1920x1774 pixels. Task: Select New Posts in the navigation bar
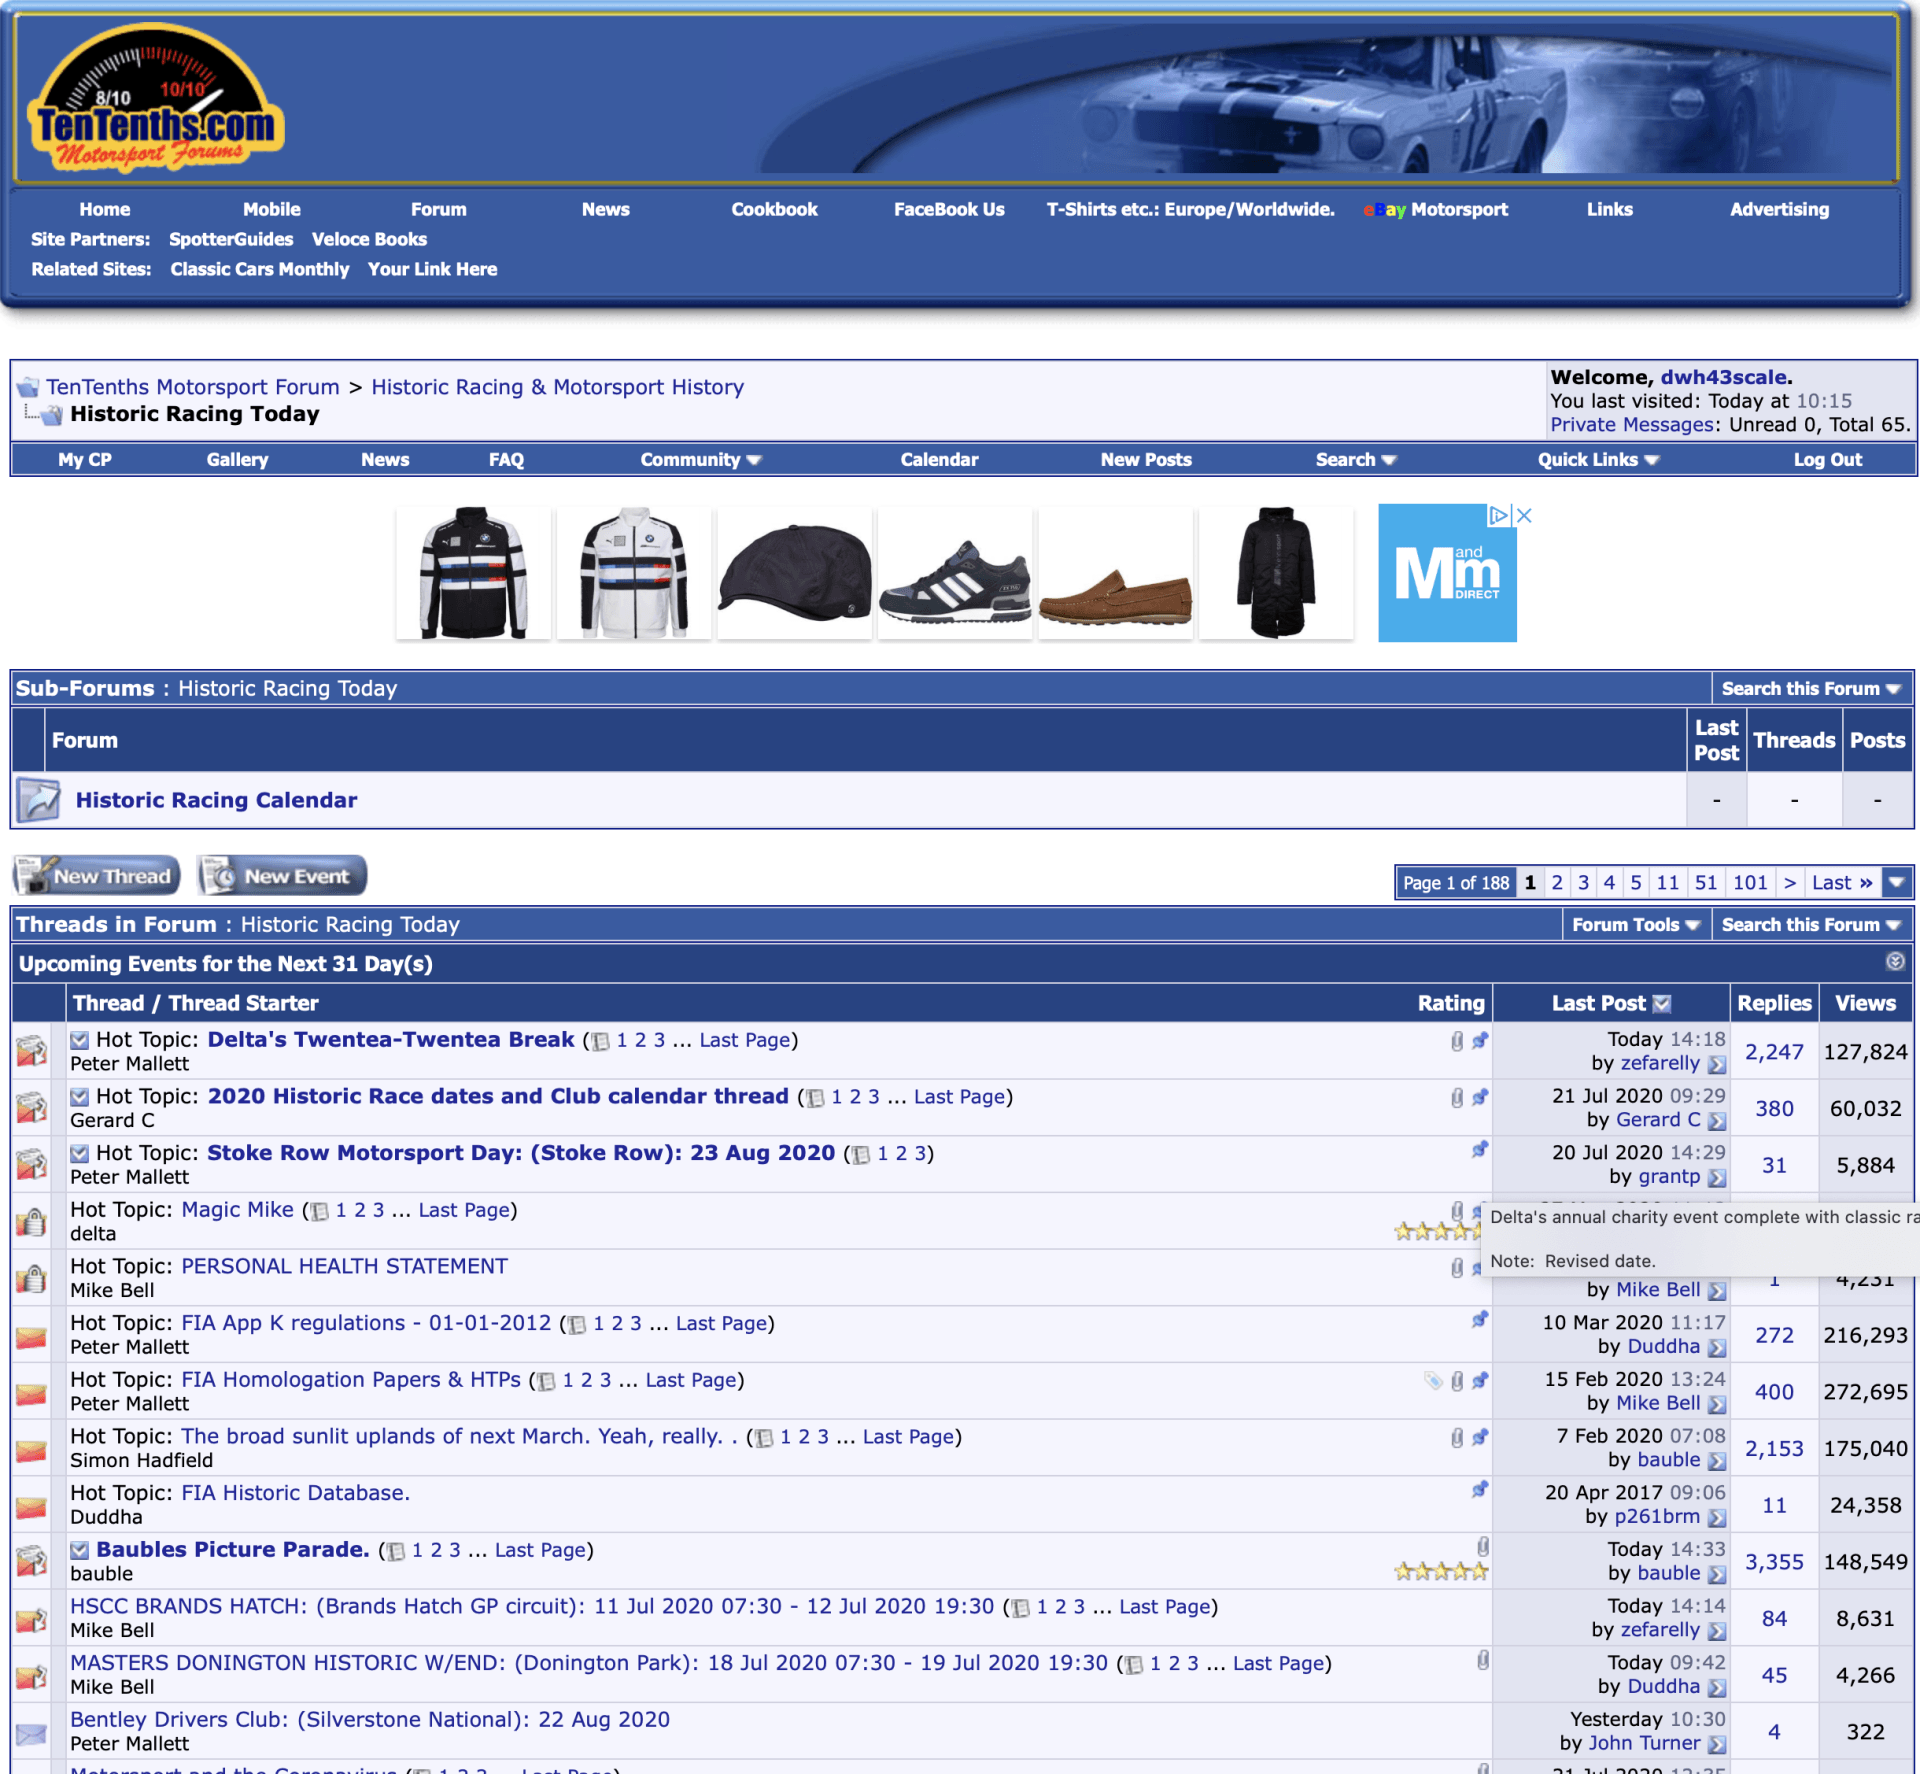[x=1145, y=460]
